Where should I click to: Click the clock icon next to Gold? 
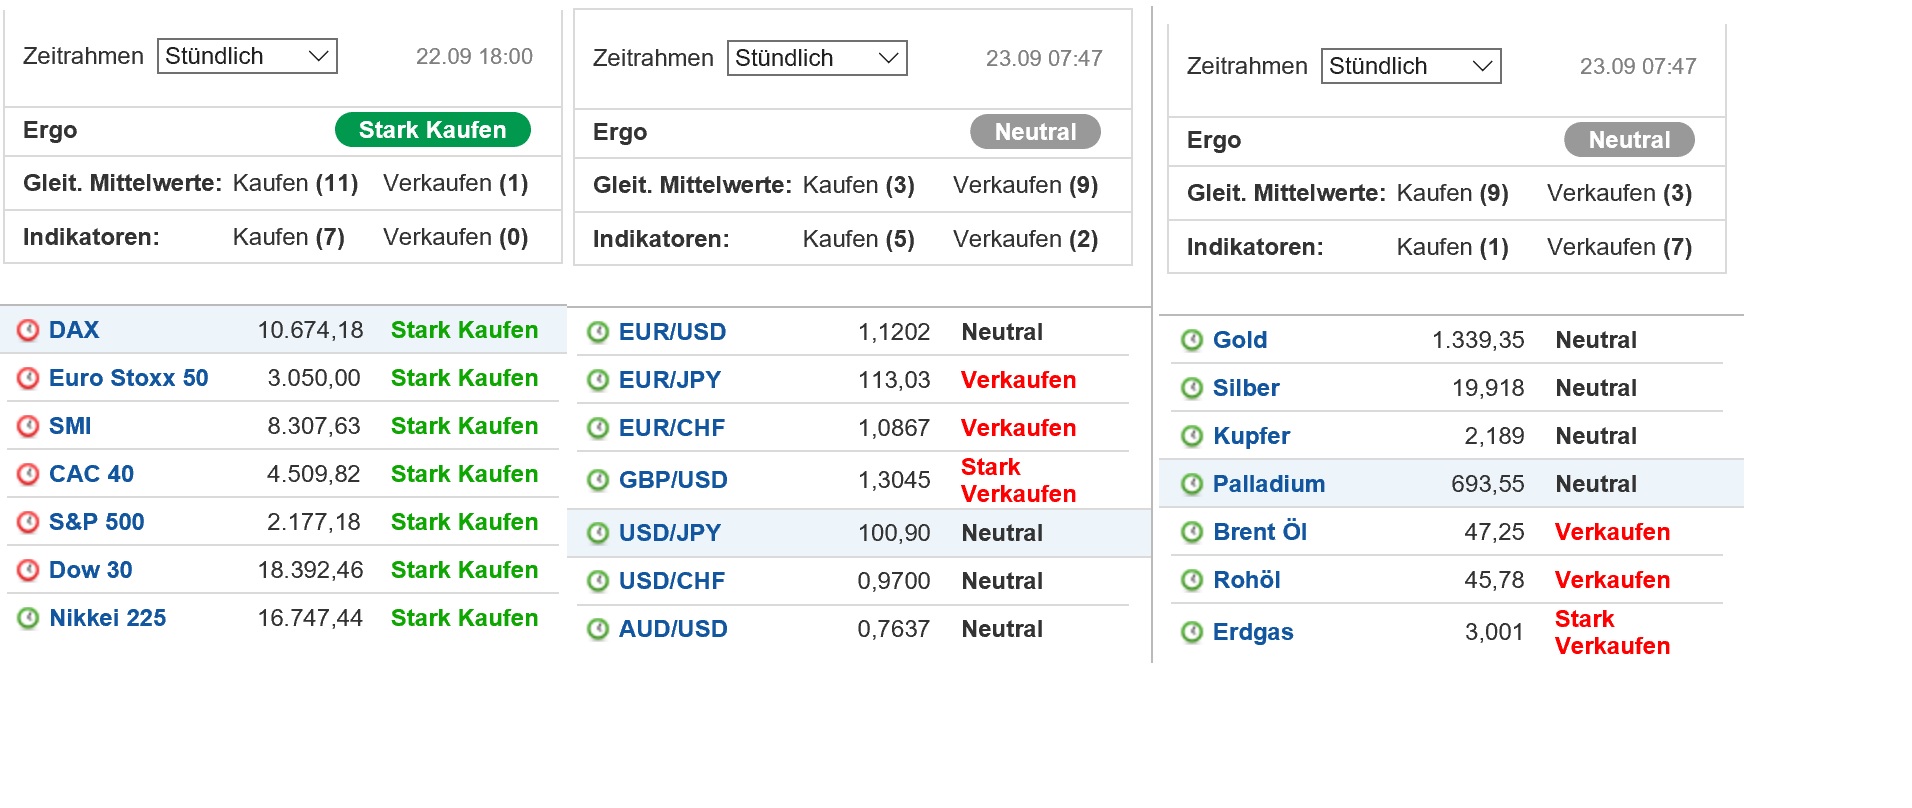(1191, 340)
